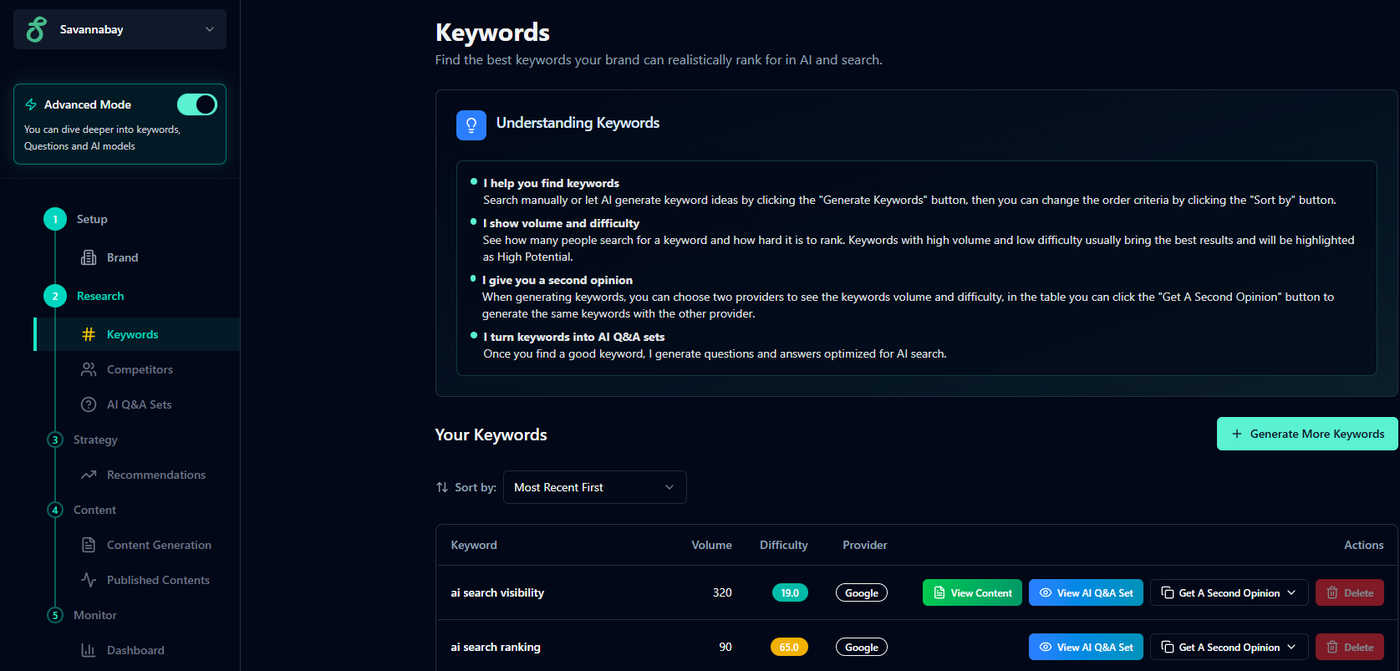Click the Generate More Keywords button
Viewport: 1400px width, 671px height.
pos(1307,434)
